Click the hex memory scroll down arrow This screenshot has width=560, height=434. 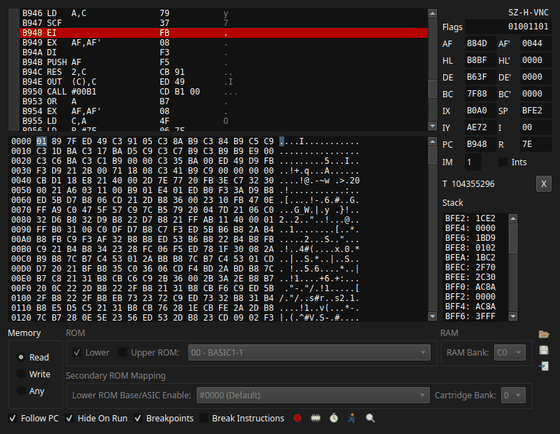(x=432, y=316)
